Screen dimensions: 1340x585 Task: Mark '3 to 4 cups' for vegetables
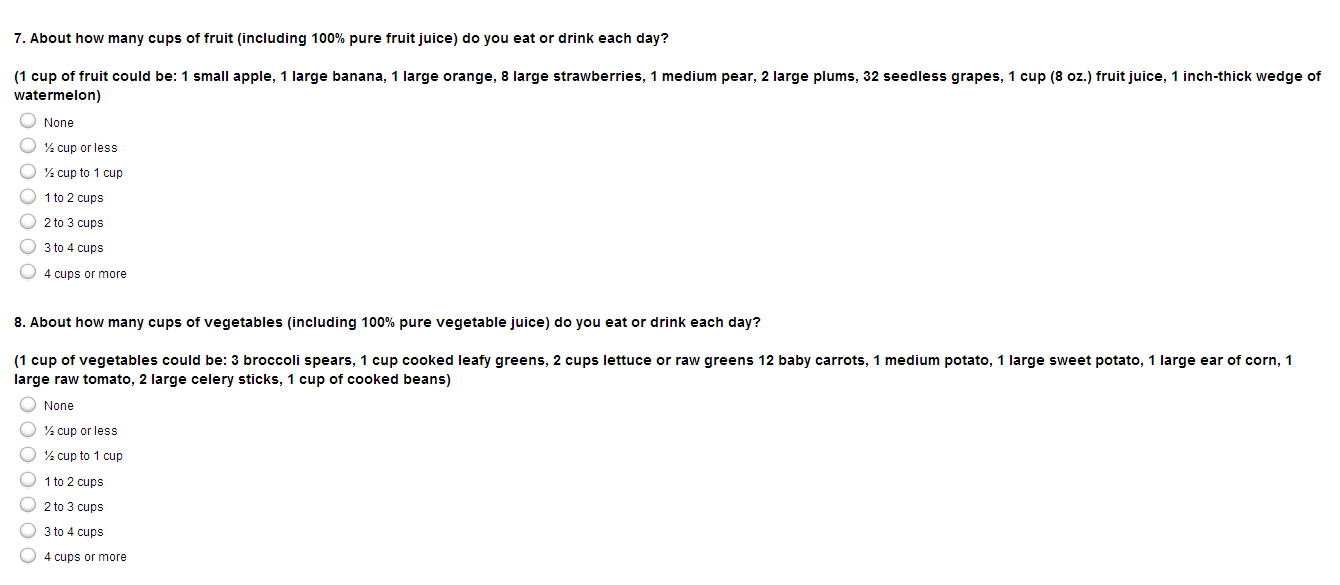[28, 531]
